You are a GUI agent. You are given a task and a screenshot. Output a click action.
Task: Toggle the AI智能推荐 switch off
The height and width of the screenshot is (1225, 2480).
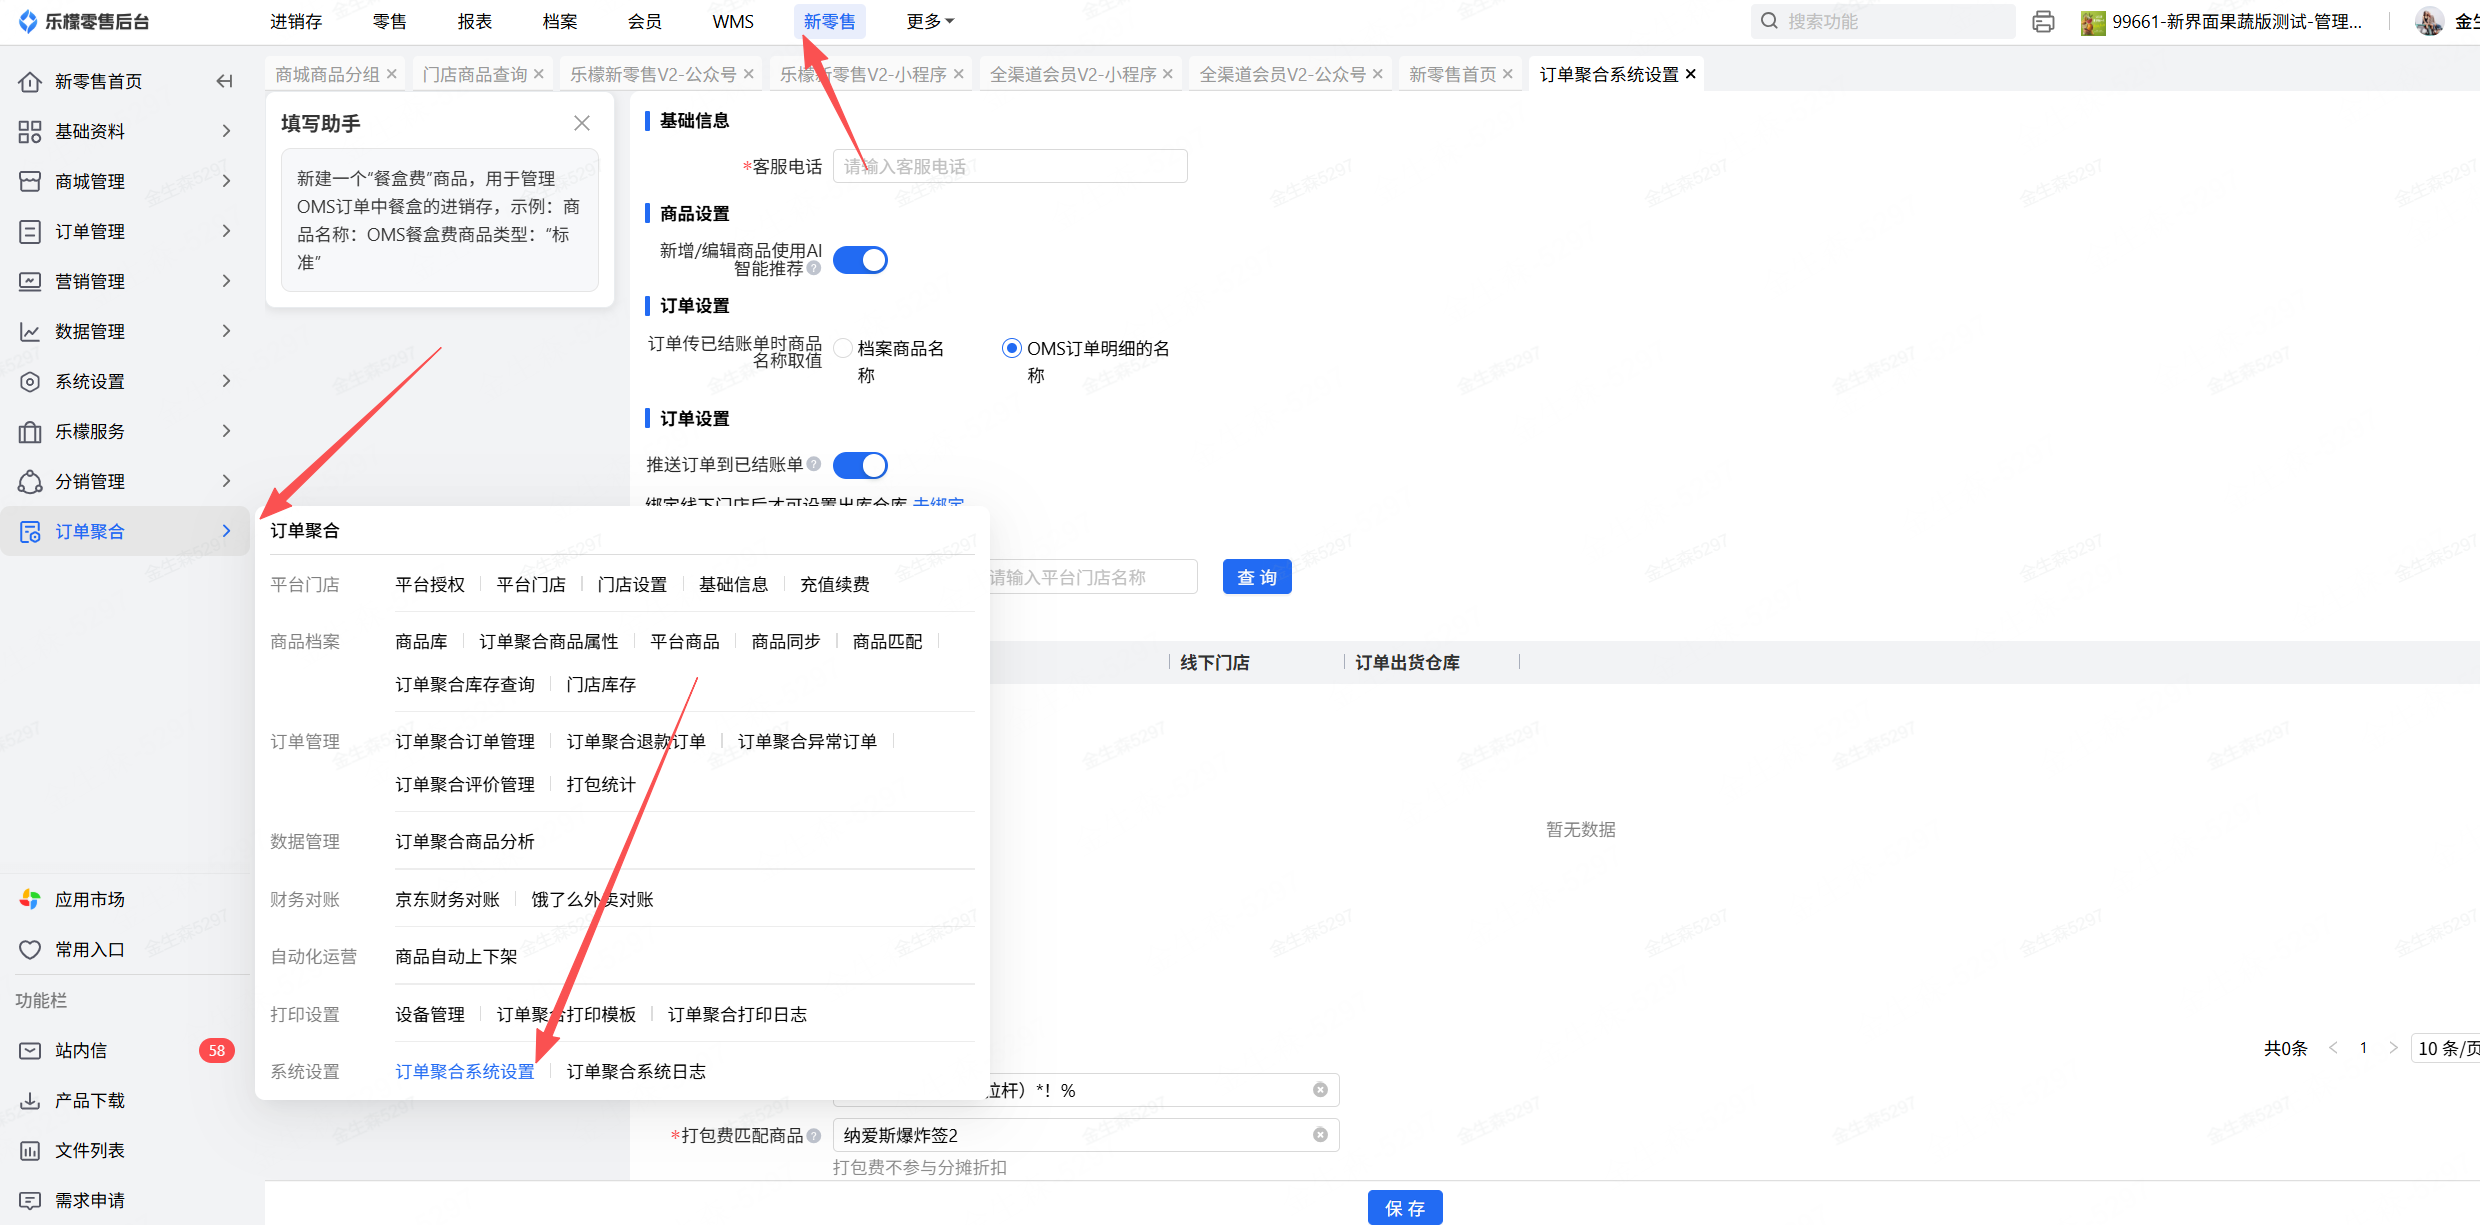tap(860, 260)
